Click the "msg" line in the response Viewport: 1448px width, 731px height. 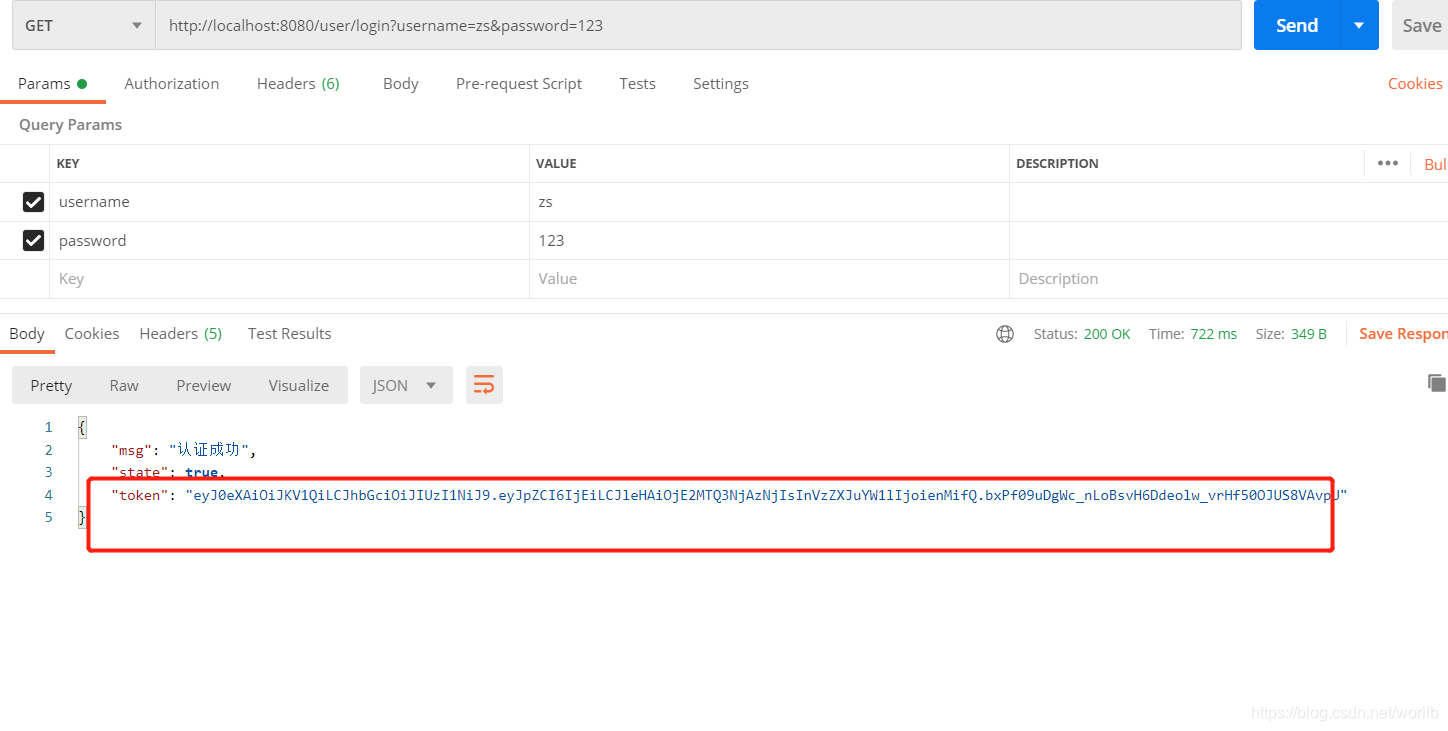pyautogui.click(x=184, y=450)
